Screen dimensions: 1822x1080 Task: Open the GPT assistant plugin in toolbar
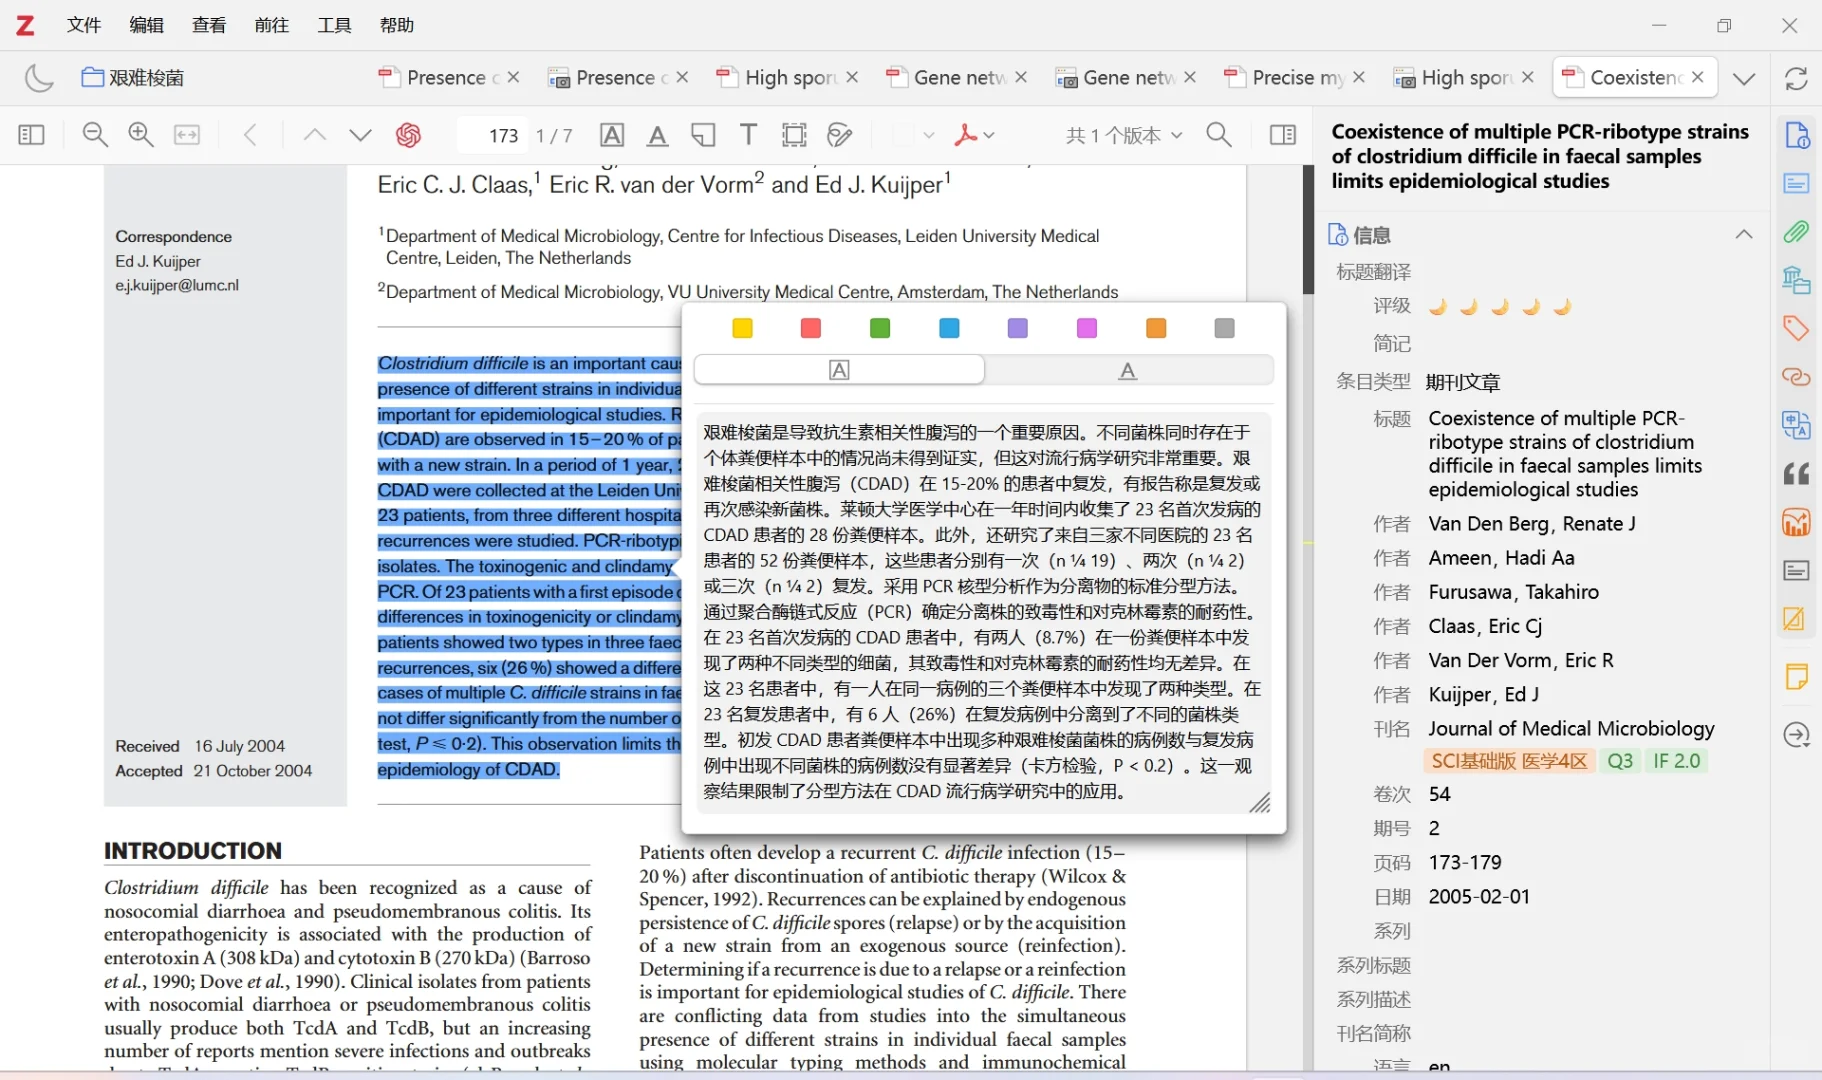408,135
